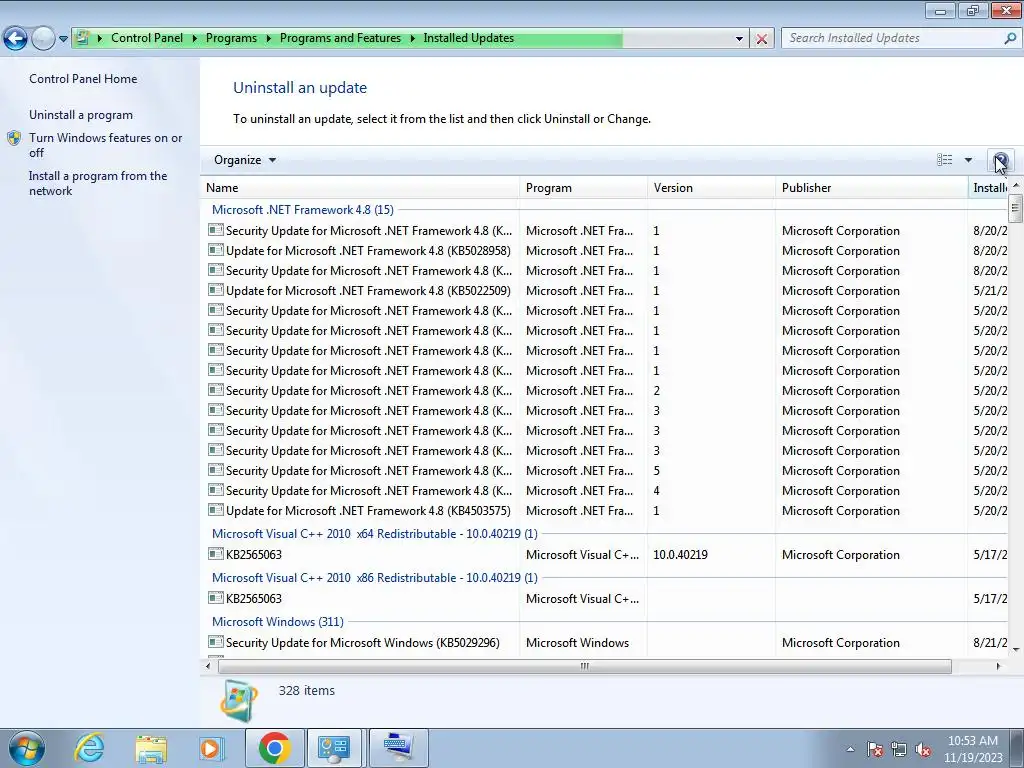Click the change view icon

coord(944,160)
